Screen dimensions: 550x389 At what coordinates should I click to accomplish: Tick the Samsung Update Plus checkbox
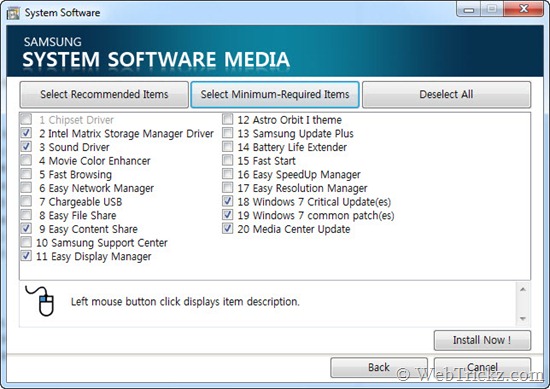tap(228, 133)
